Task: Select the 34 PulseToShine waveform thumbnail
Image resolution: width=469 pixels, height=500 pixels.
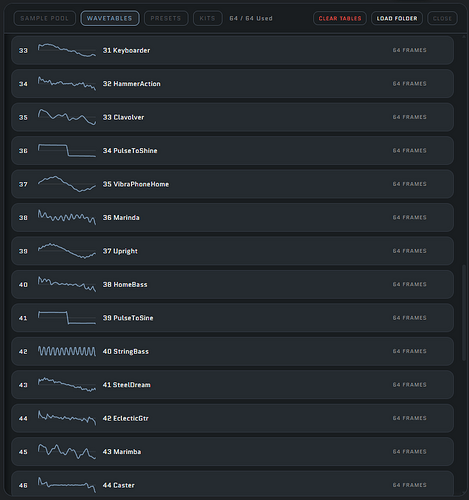Action: [x=67, y=150]
